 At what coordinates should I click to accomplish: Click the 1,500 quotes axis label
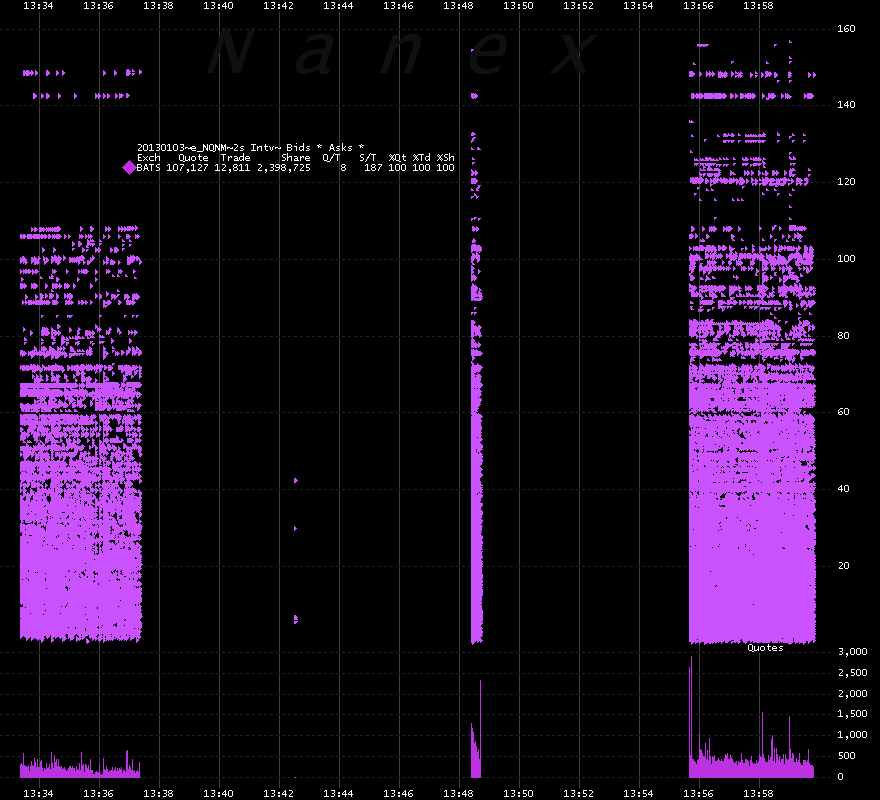coord(852,714)
